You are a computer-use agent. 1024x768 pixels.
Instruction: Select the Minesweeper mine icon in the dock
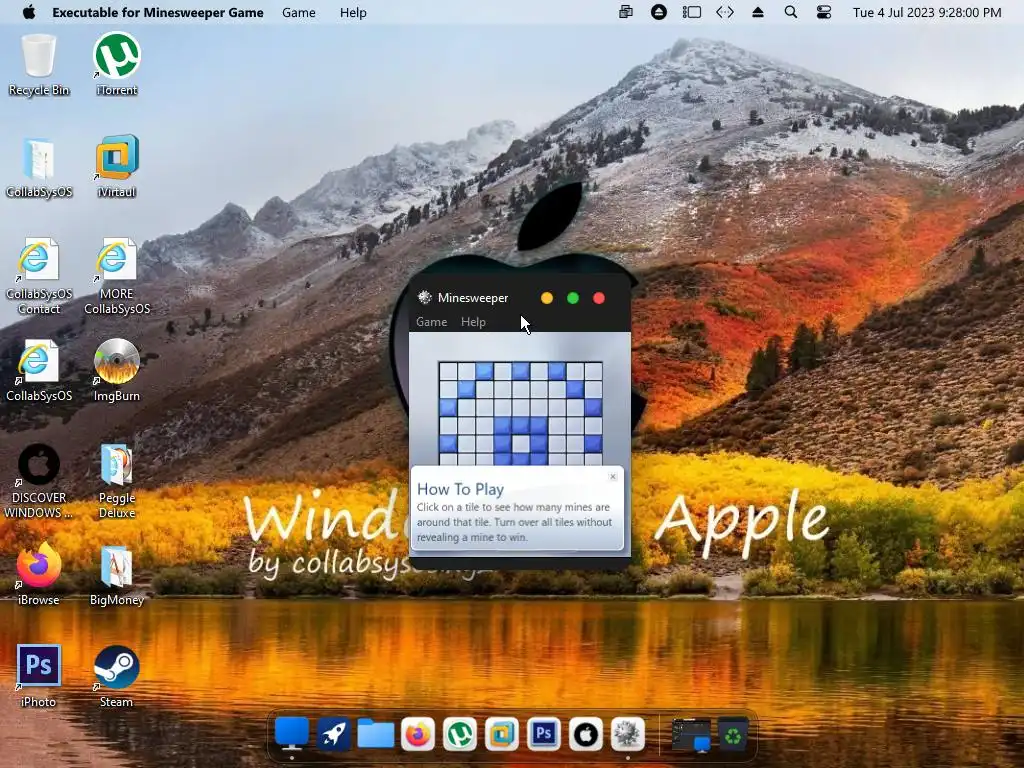click(x=628, y=734)
